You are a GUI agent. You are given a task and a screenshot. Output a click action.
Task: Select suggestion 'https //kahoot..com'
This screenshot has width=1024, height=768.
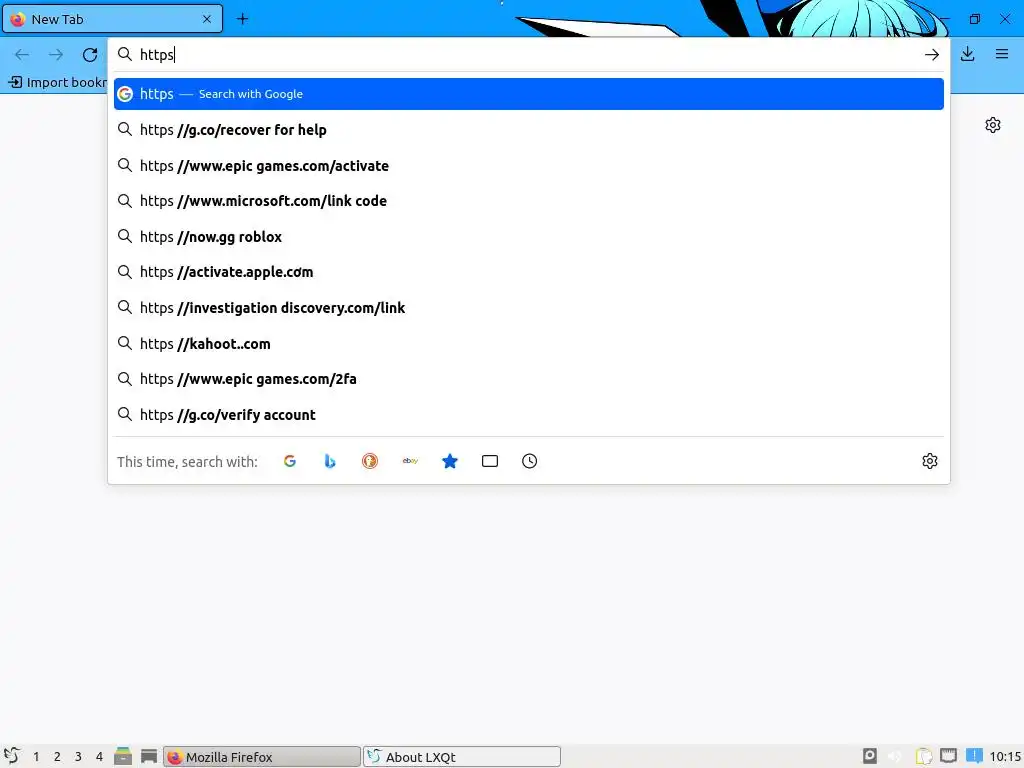pyautogui.click(x=529, y=344)
